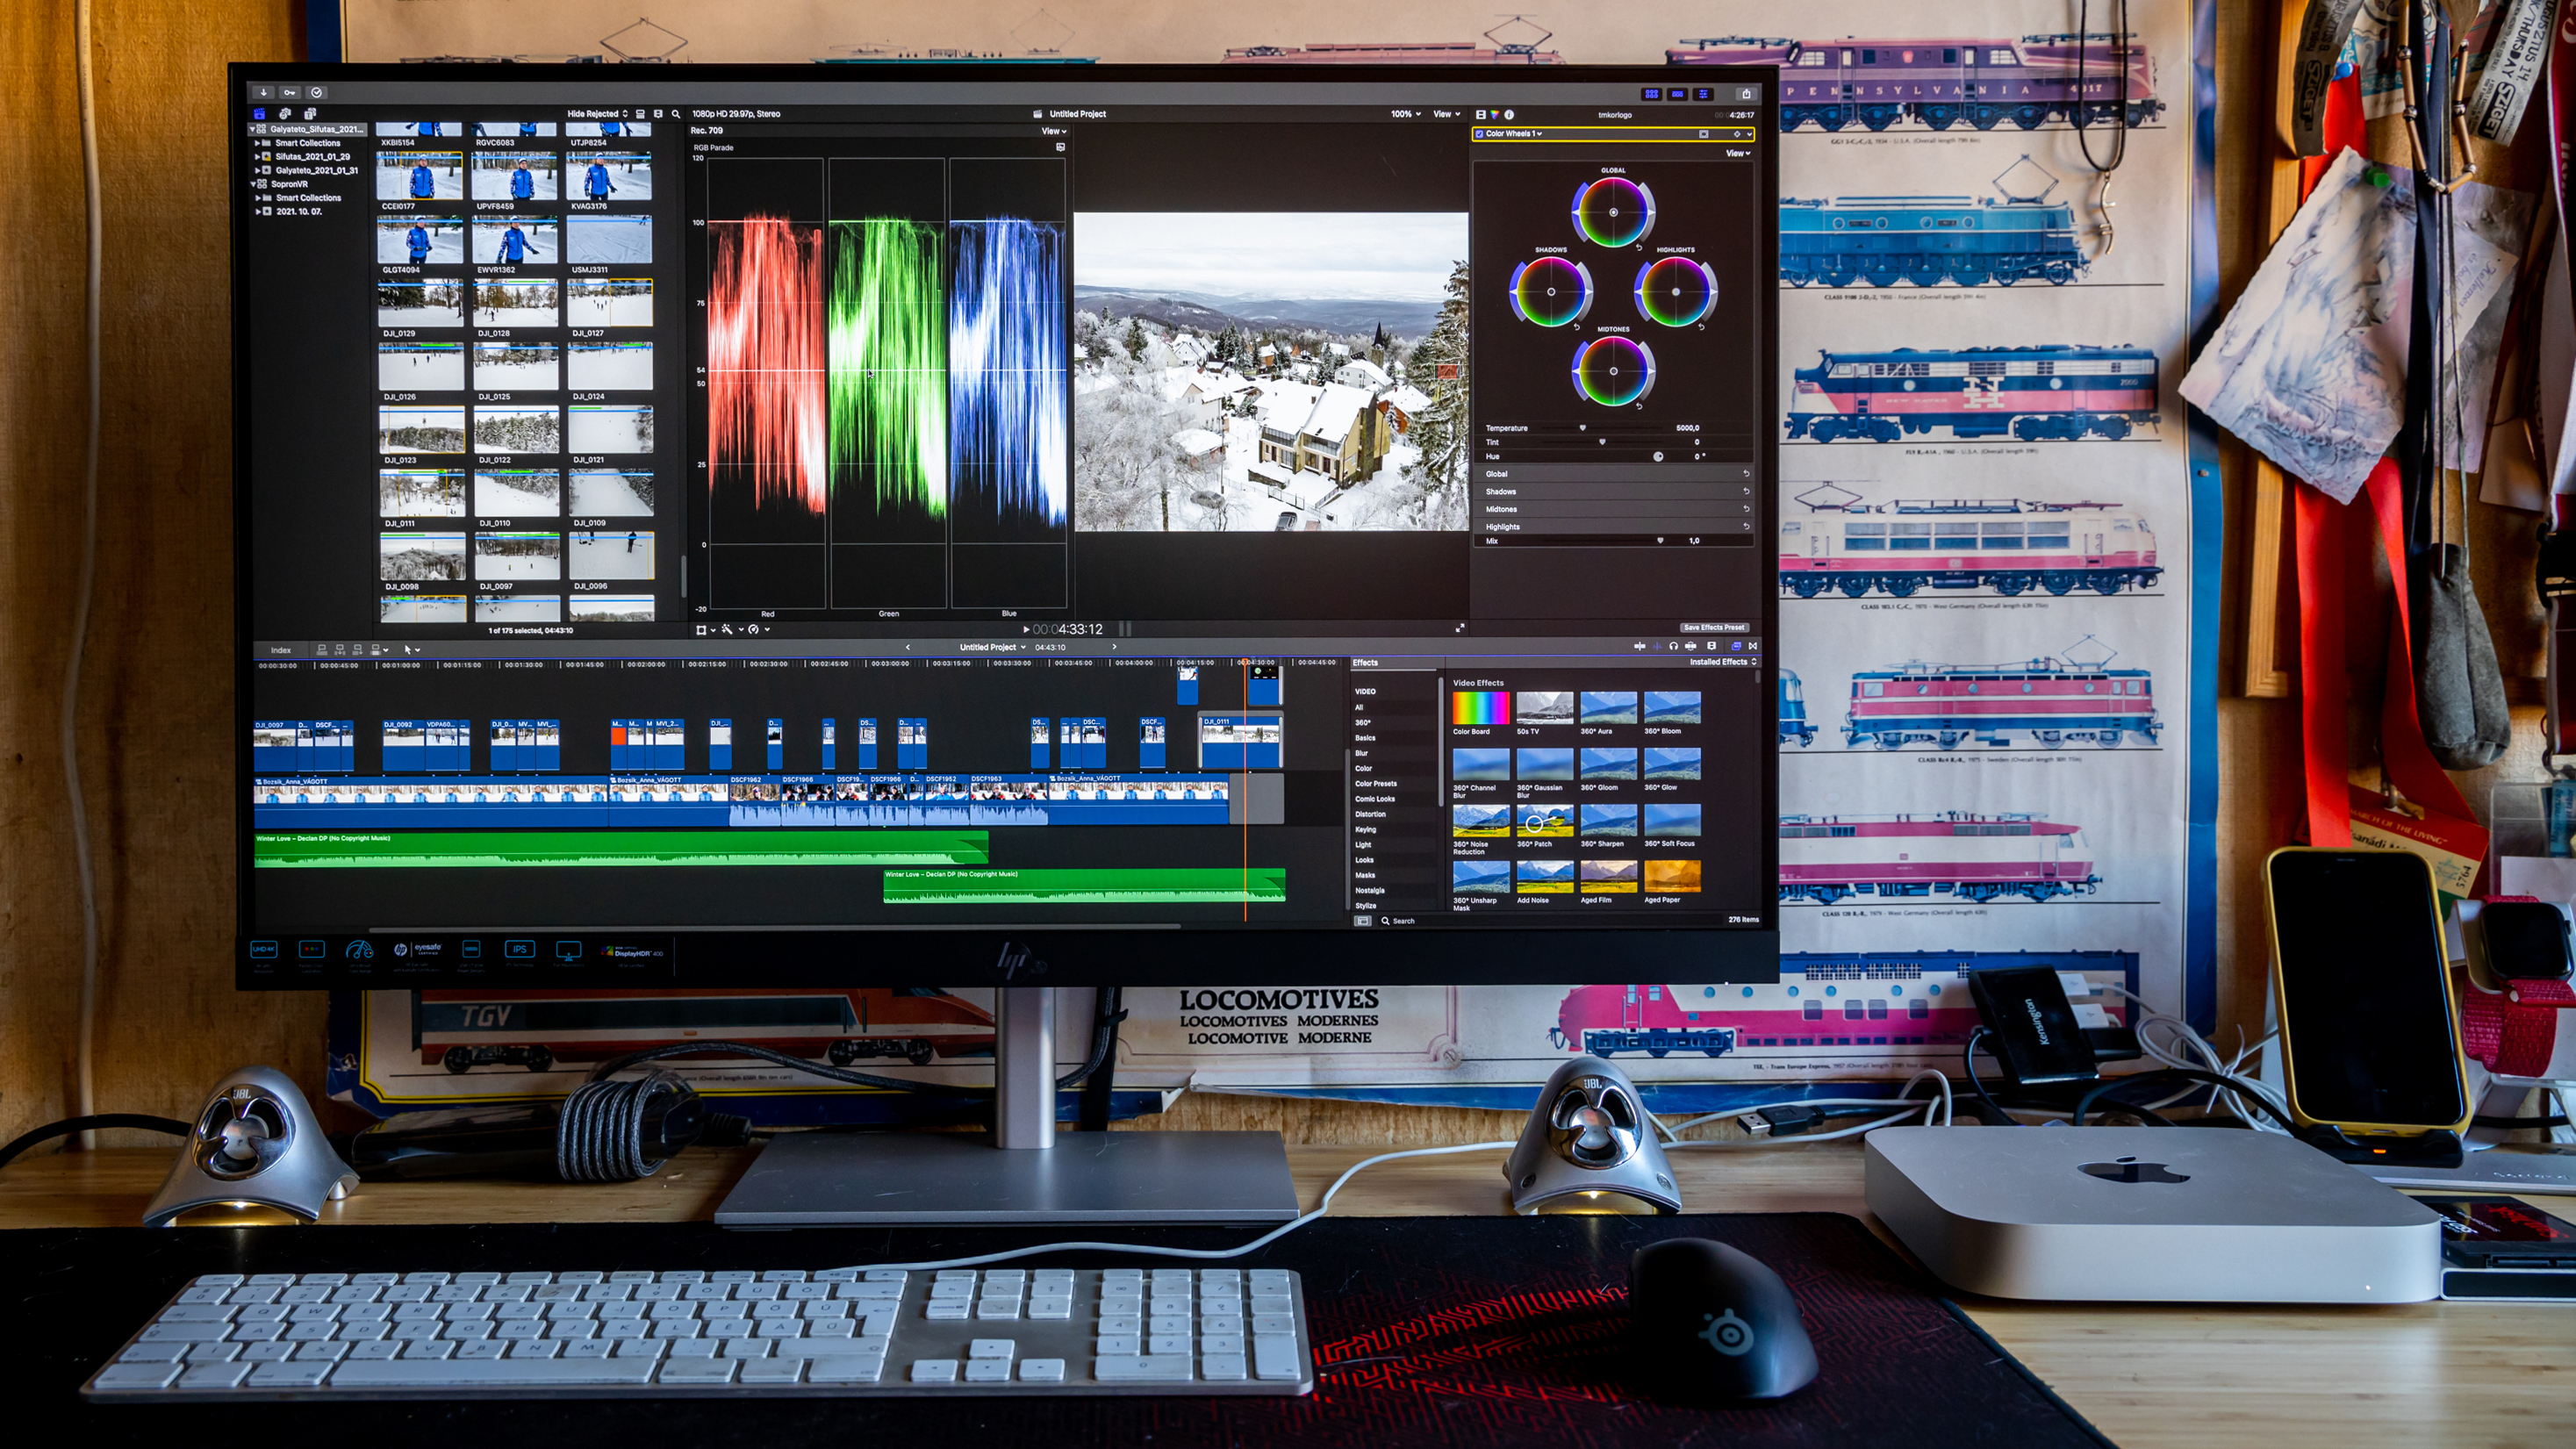Open the Photos and Audio sidebar
The width and height of the screenshot is (2576, 1449).
(285, 114)
